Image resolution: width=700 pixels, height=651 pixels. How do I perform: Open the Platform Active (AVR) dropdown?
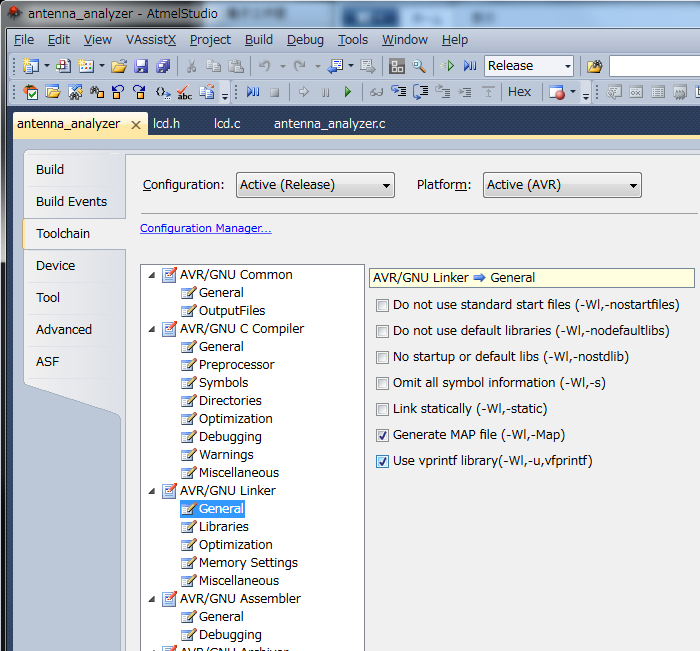click(562, 185)
